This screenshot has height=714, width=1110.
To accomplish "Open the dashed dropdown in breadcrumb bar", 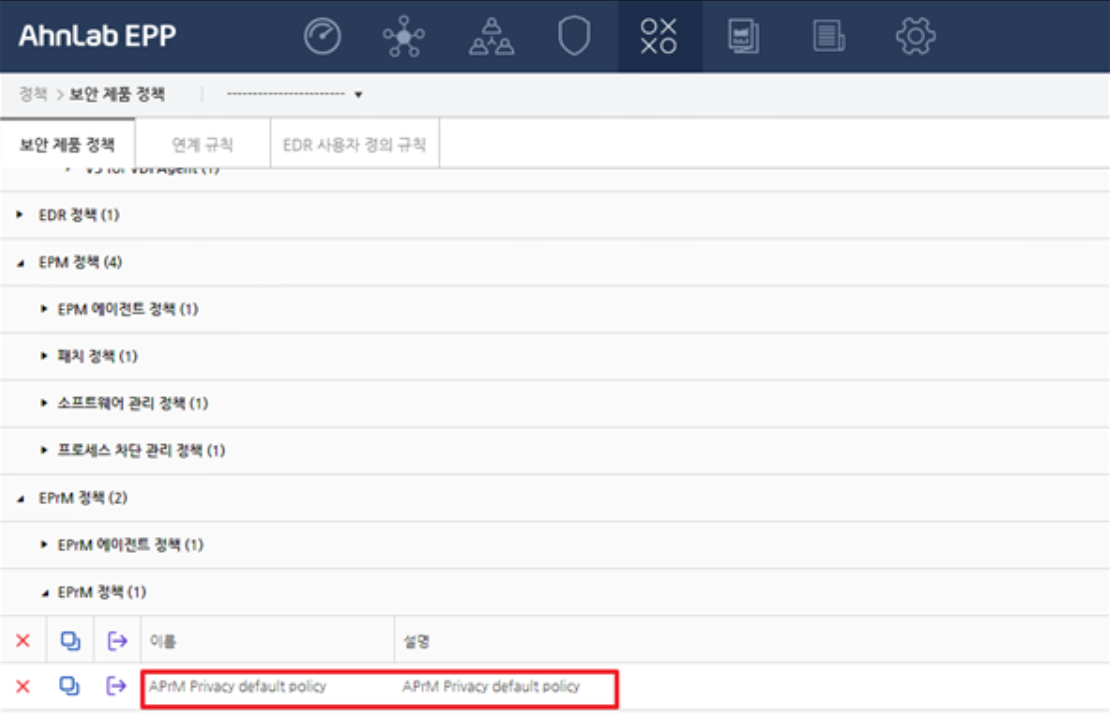I will coord(294,94).
